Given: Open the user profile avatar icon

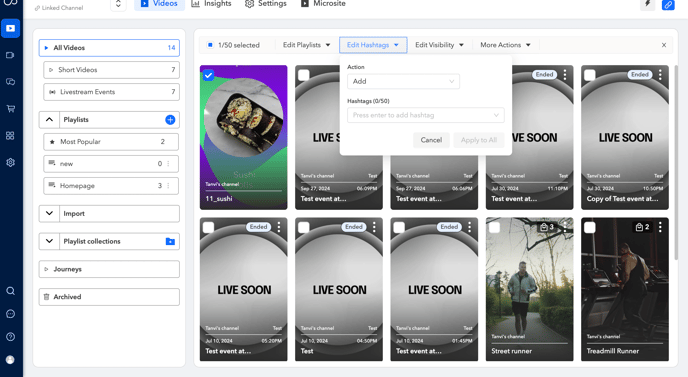Looking at the screenshot, I should click(x=11, y=359).
